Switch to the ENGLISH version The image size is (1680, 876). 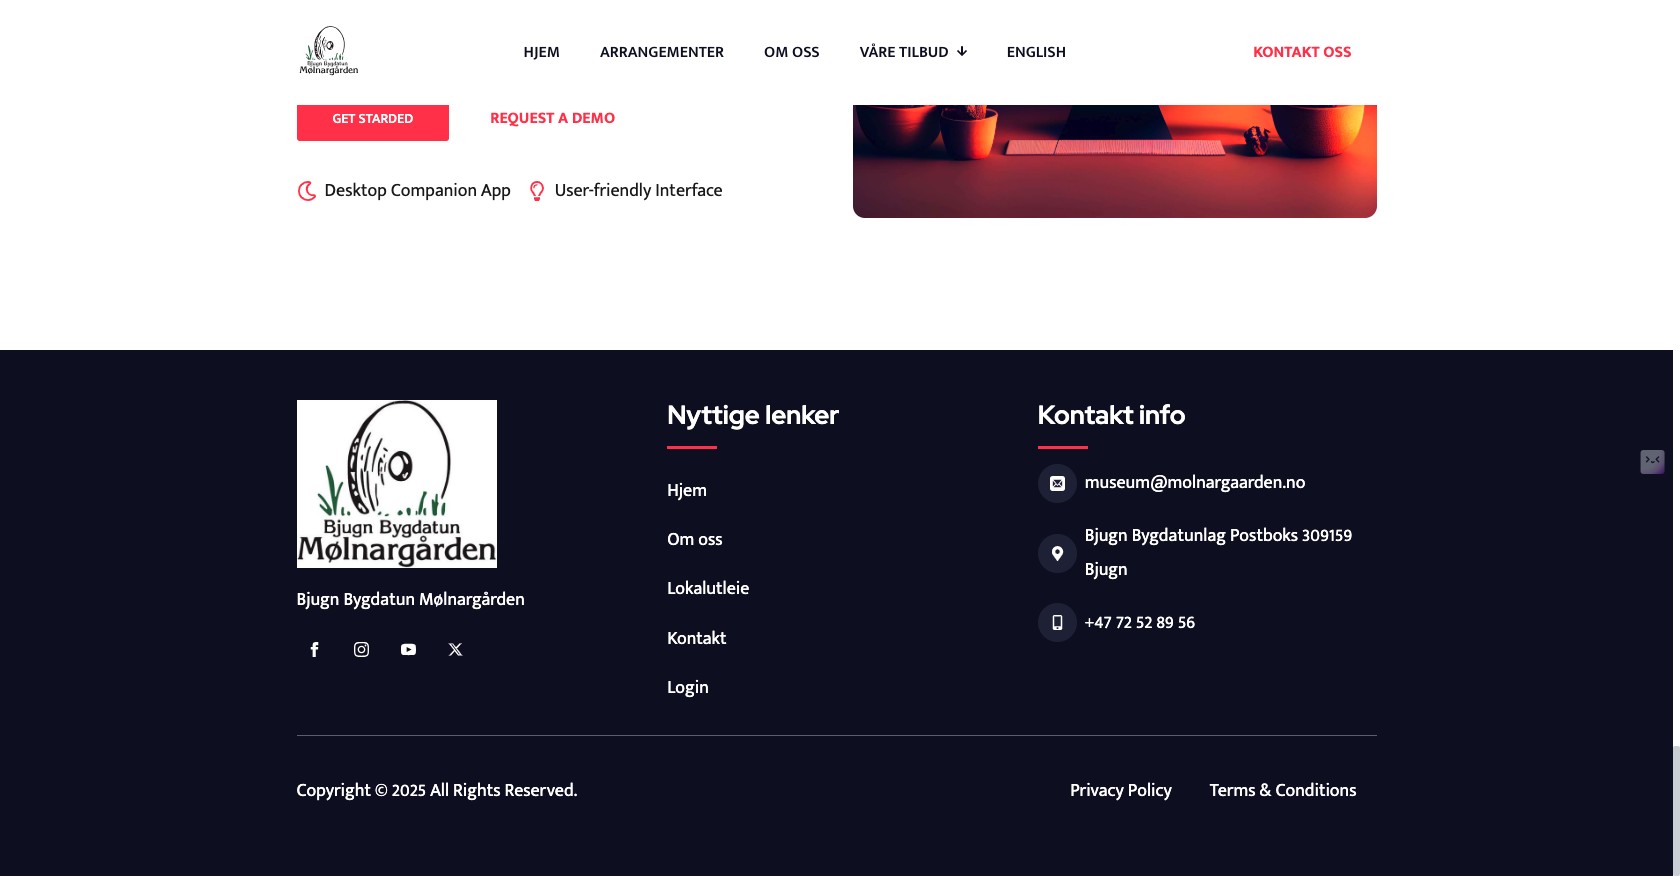(x=1036, y=52)
